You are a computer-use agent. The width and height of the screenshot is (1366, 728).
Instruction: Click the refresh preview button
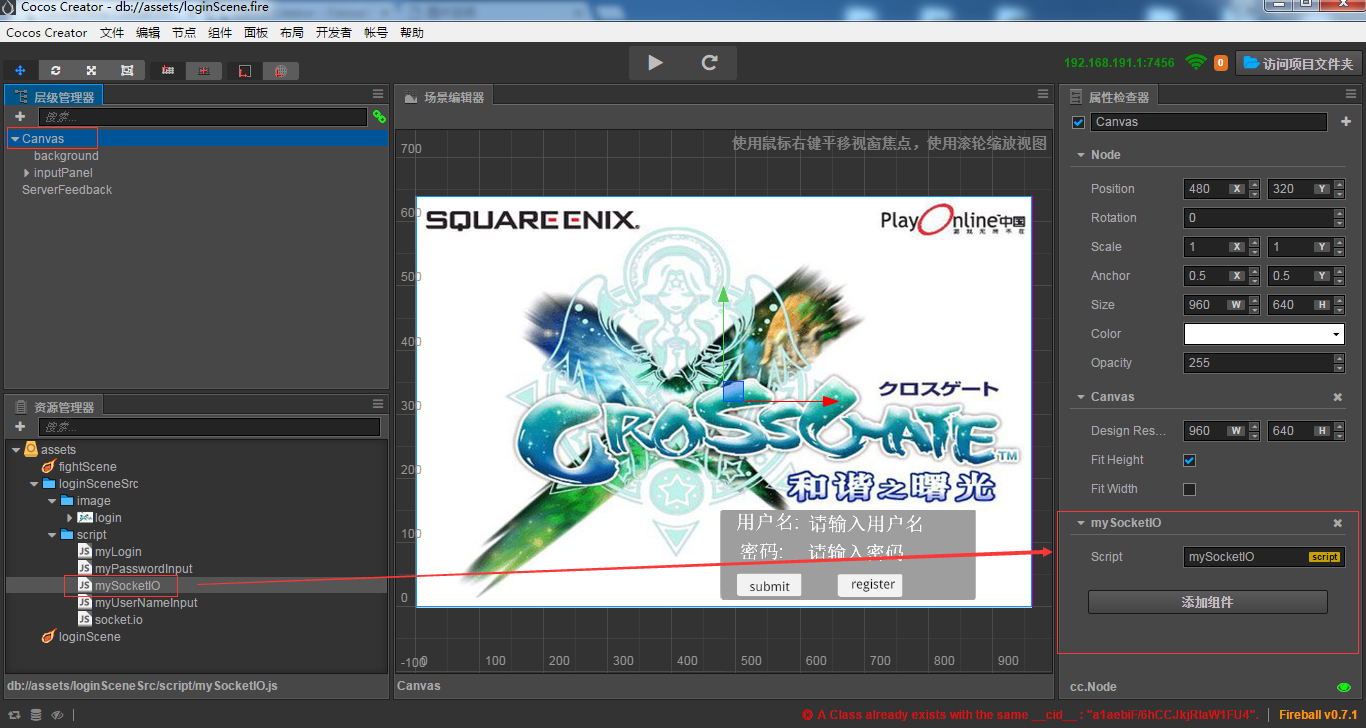[710, 63]
